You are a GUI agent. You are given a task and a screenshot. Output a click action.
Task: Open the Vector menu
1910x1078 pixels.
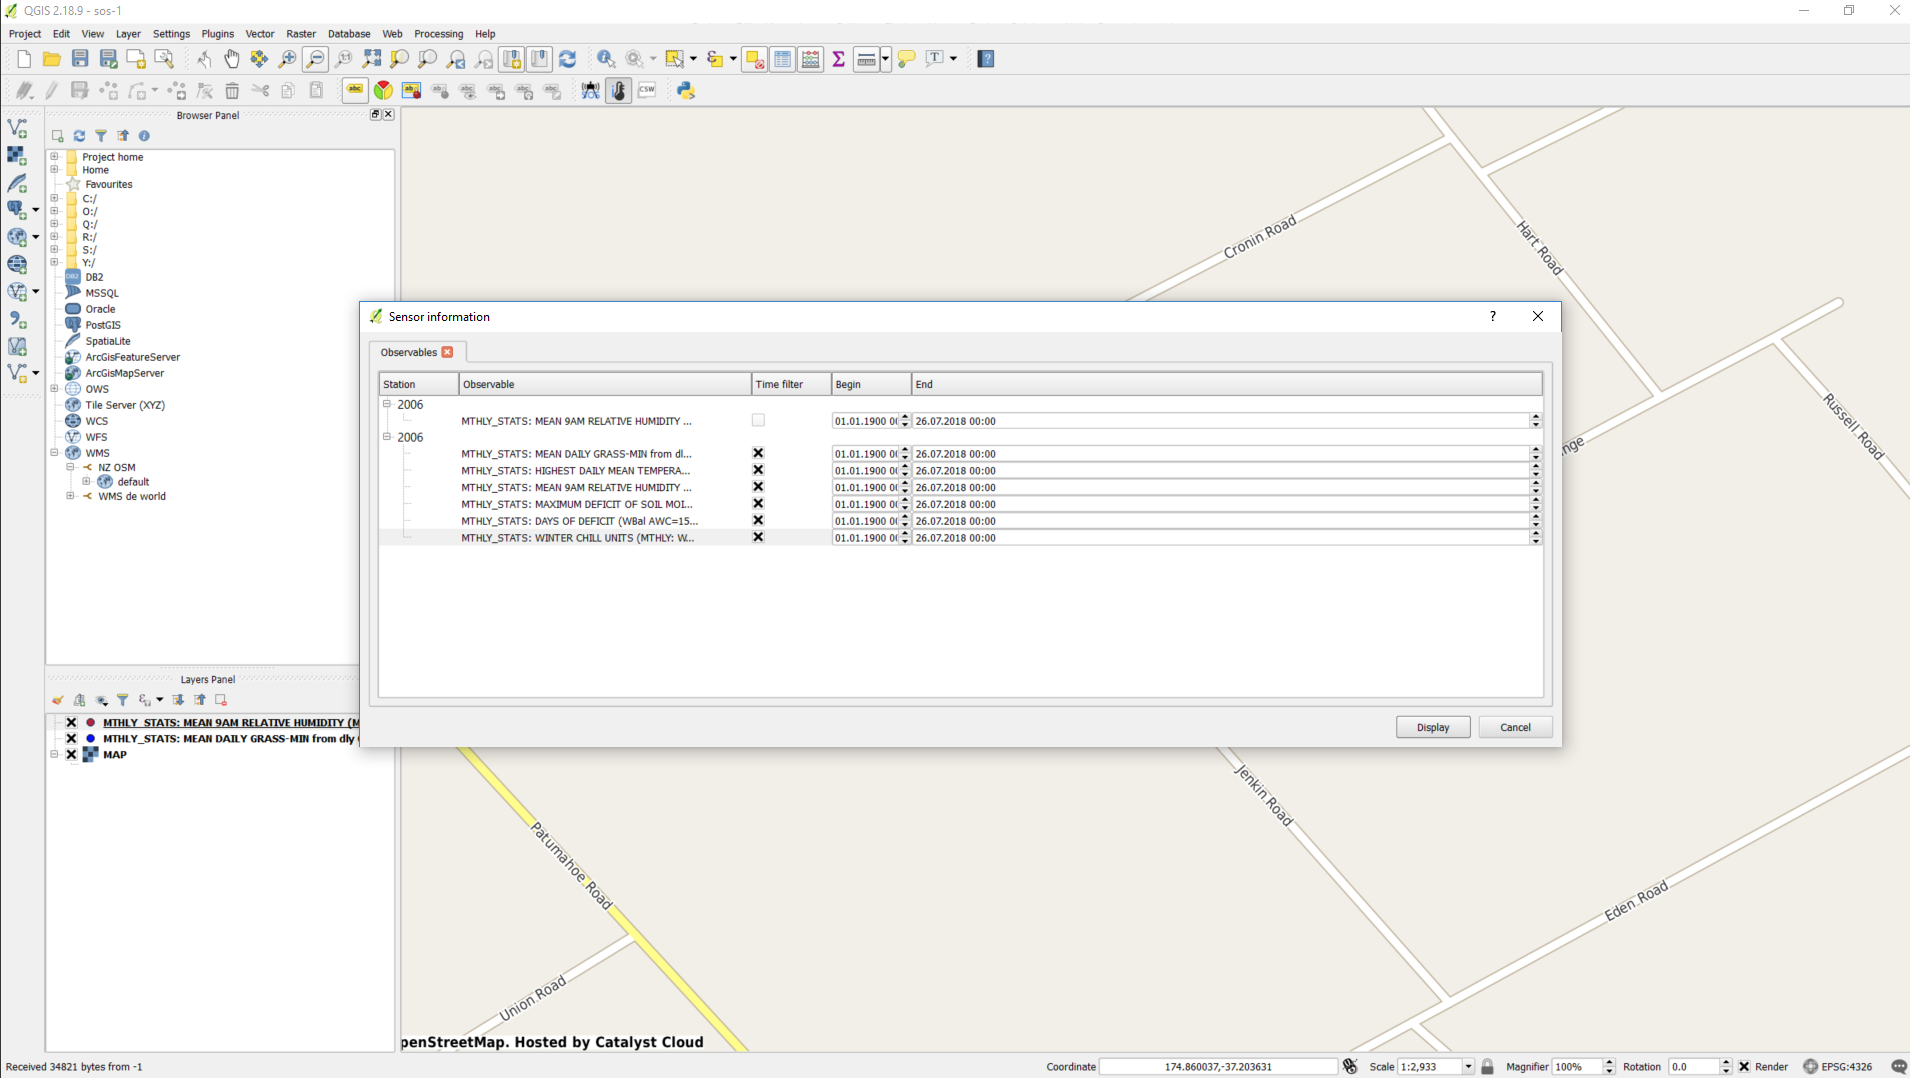tap(260, 34)
